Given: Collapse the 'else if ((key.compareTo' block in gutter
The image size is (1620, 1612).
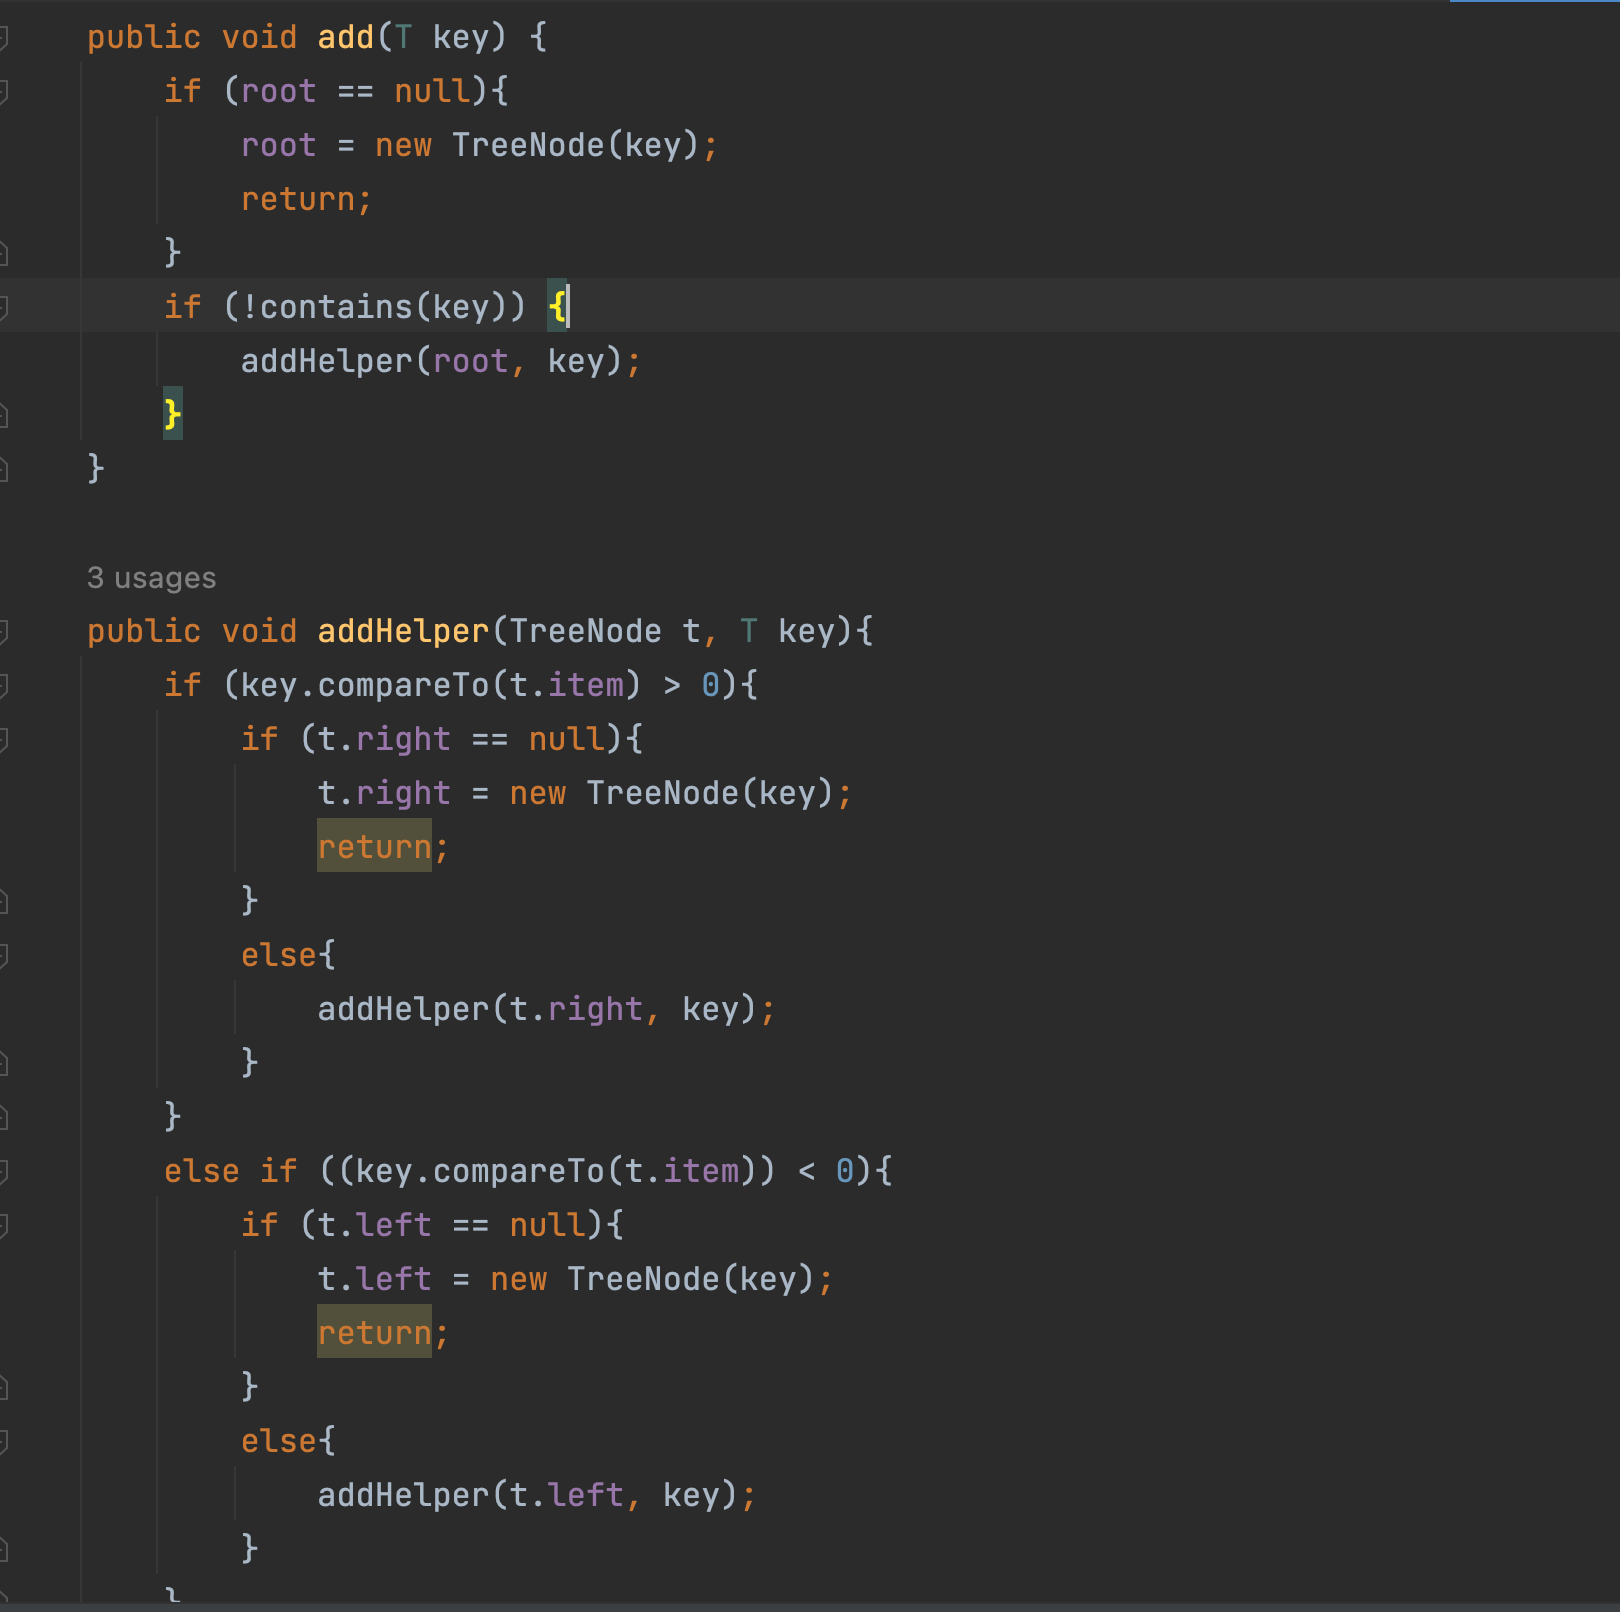Looking at the screenshot, I should click(x=4, y=1171).
